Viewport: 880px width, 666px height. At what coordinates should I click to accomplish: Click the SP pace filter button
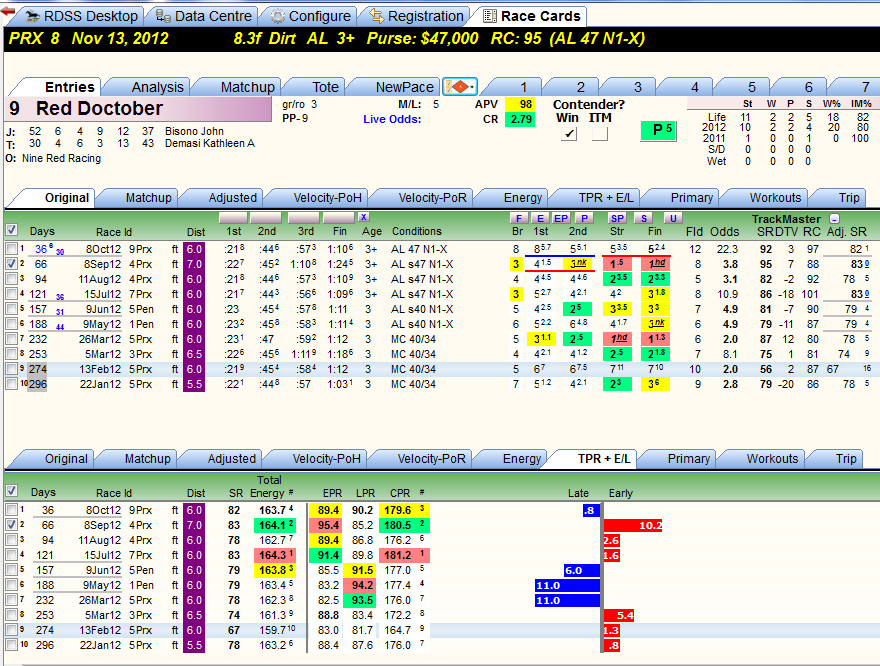(617, 218)
